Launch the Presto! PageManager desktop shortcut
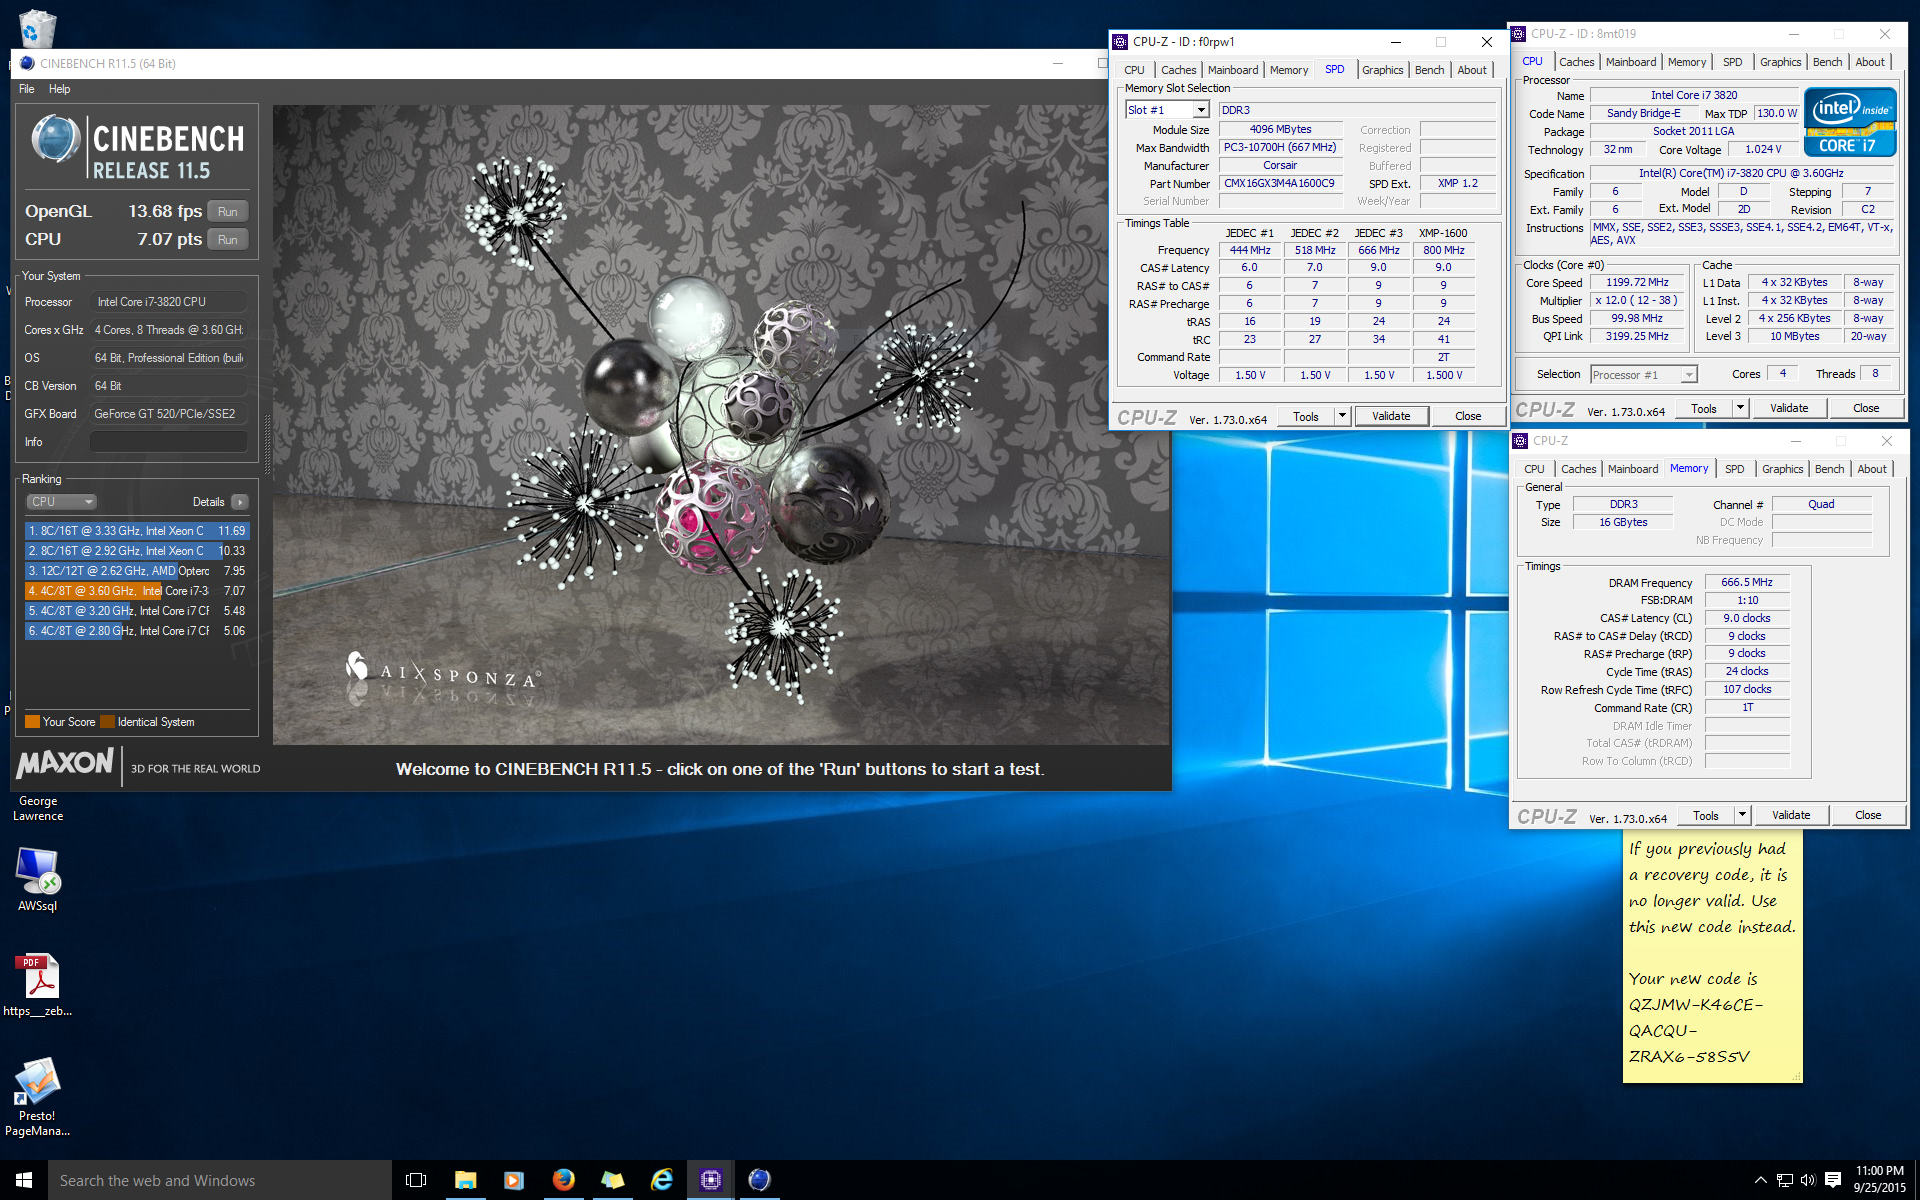 click(38, 1097)
